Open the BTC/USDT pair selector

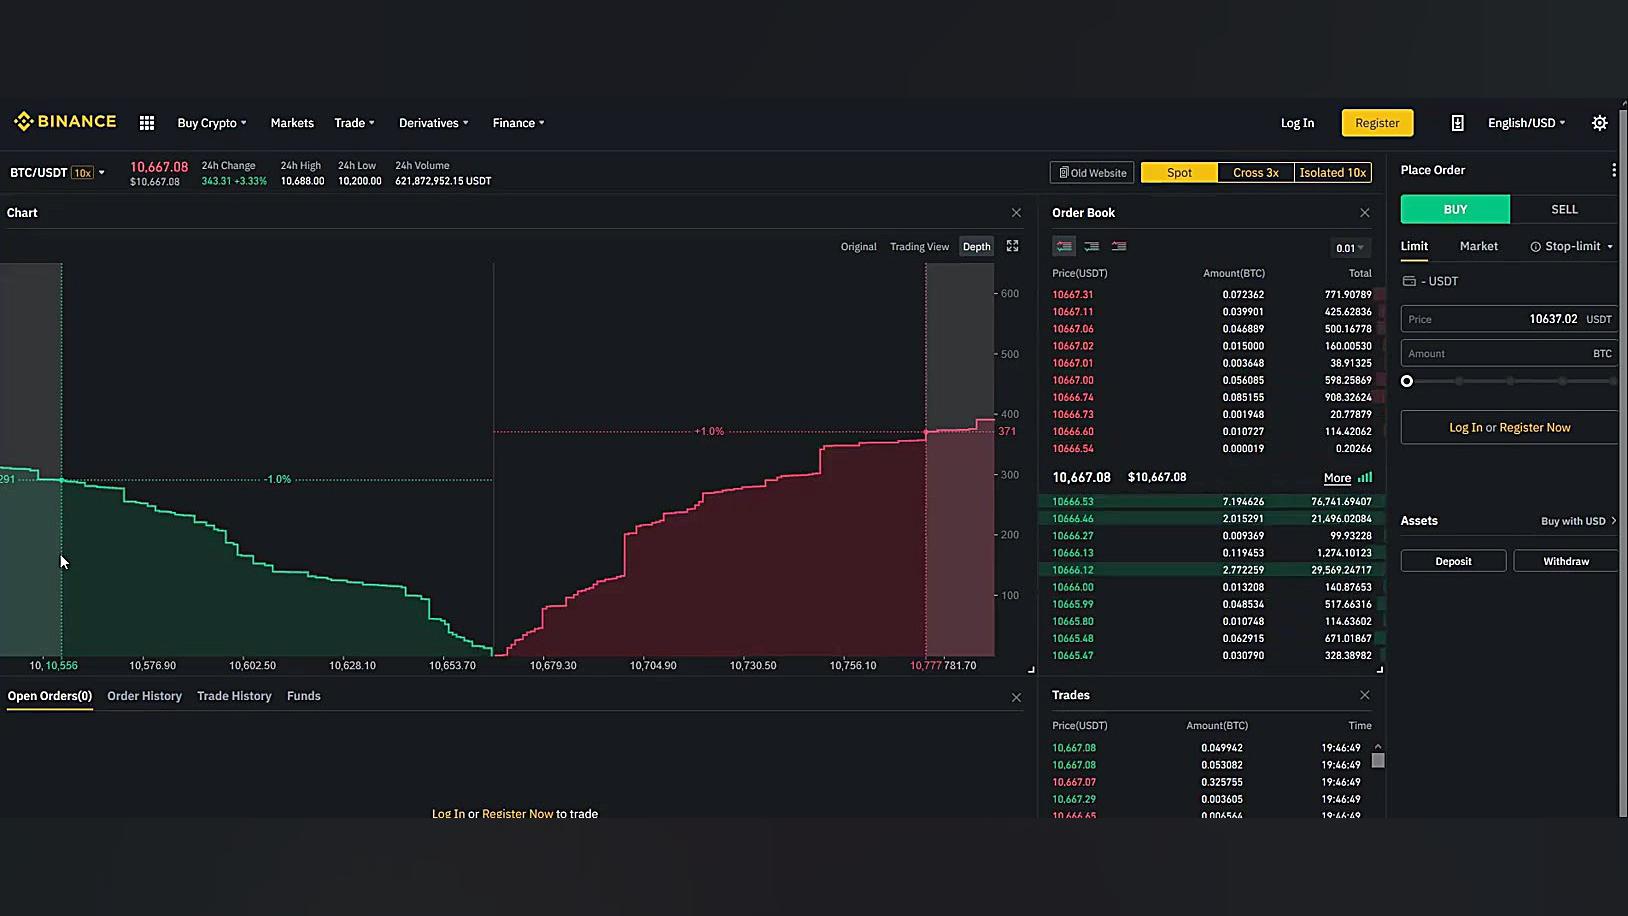coord(57,173)
